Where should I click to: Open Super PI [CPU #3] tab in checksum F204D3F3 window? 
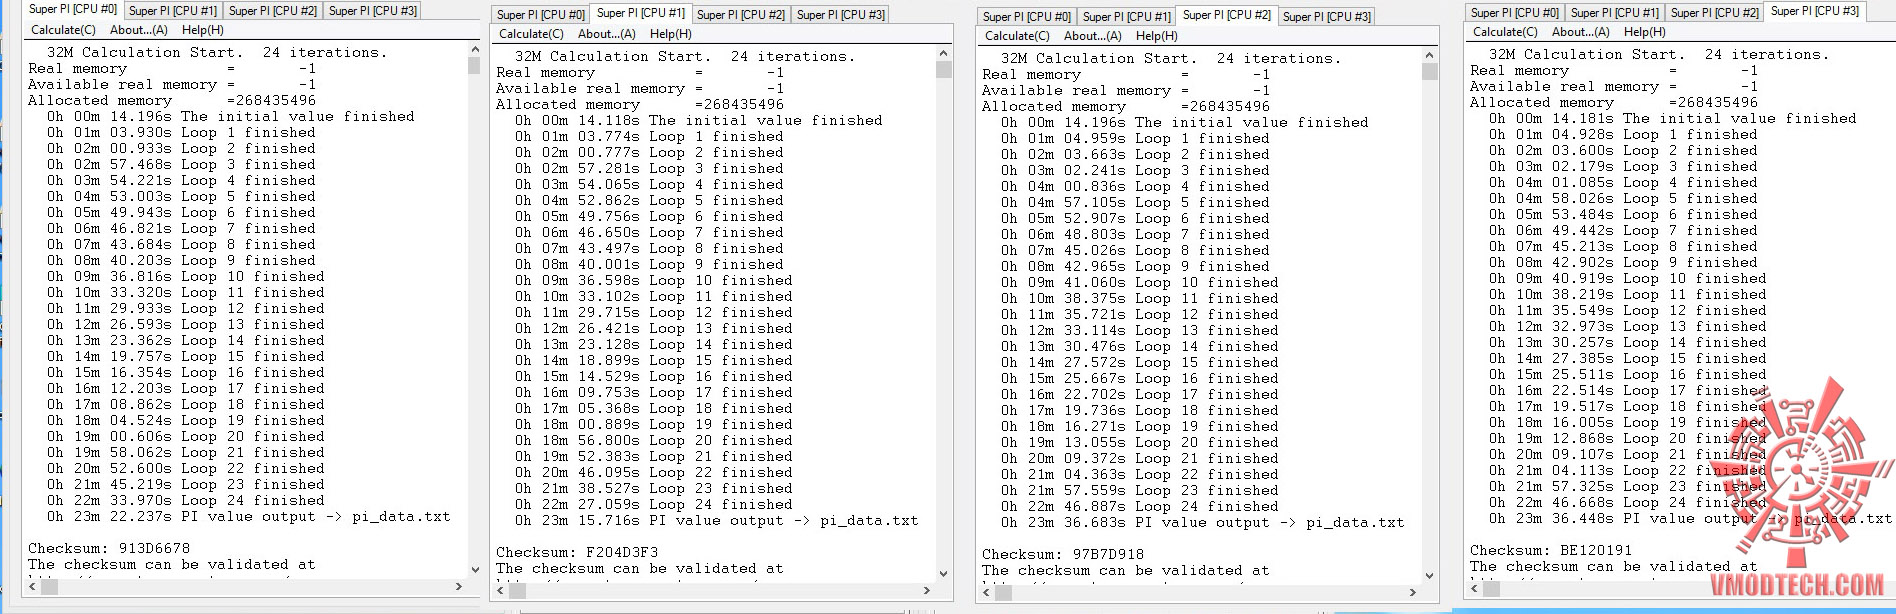(x=841, y=15)
